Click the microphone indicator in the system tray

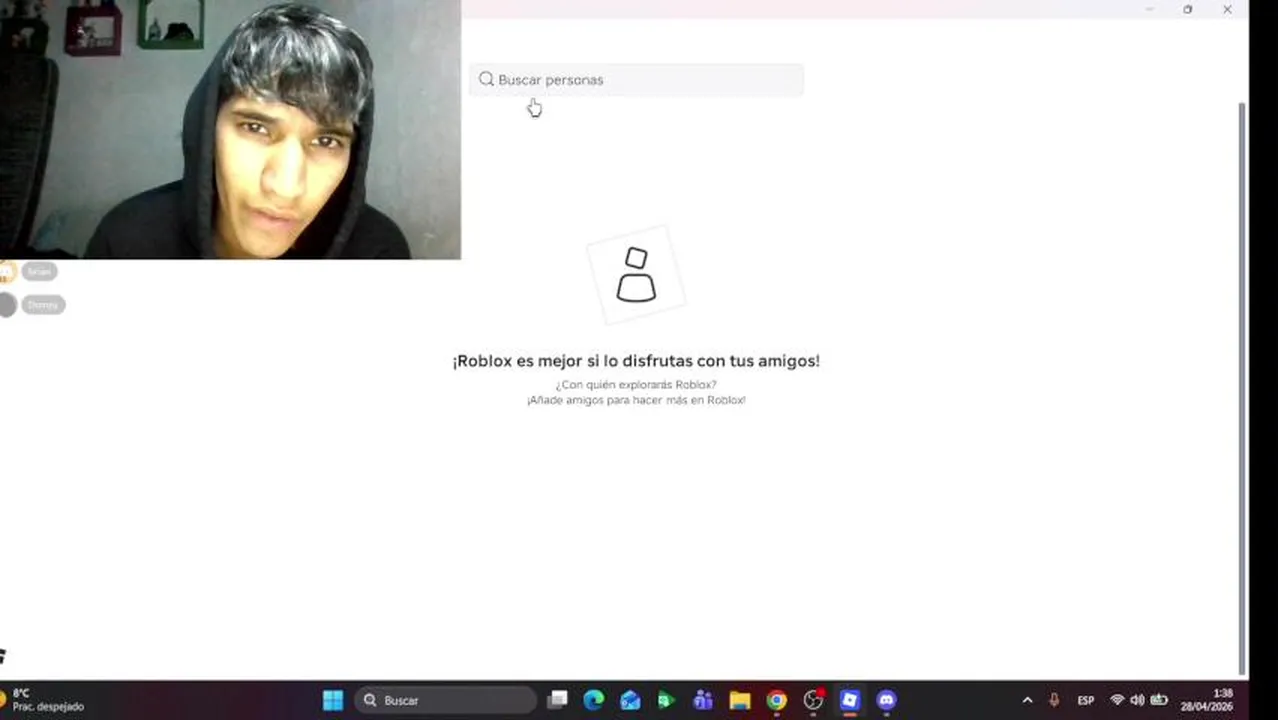1054,700
